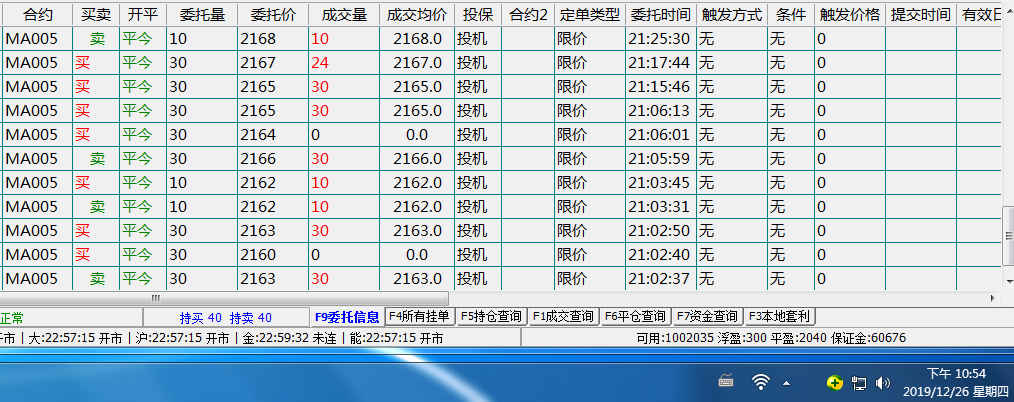
Task: Click the order price 2164 cell
Action: click(x=273, y=134)
